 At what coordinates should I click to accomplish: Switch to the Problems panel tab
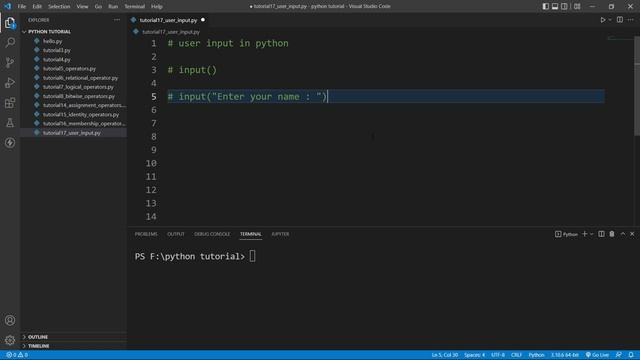(146, 234)
